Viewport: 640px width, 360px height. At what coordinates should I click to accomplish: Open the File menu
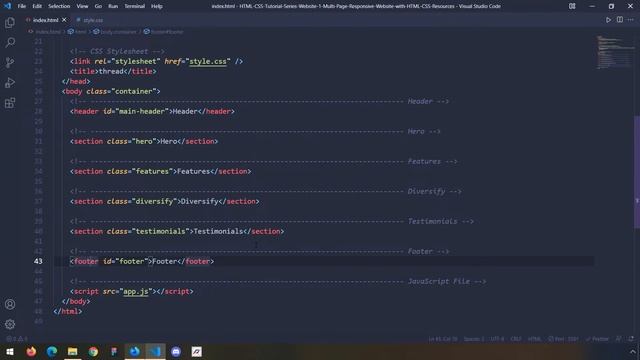click(x=22, y=6)
